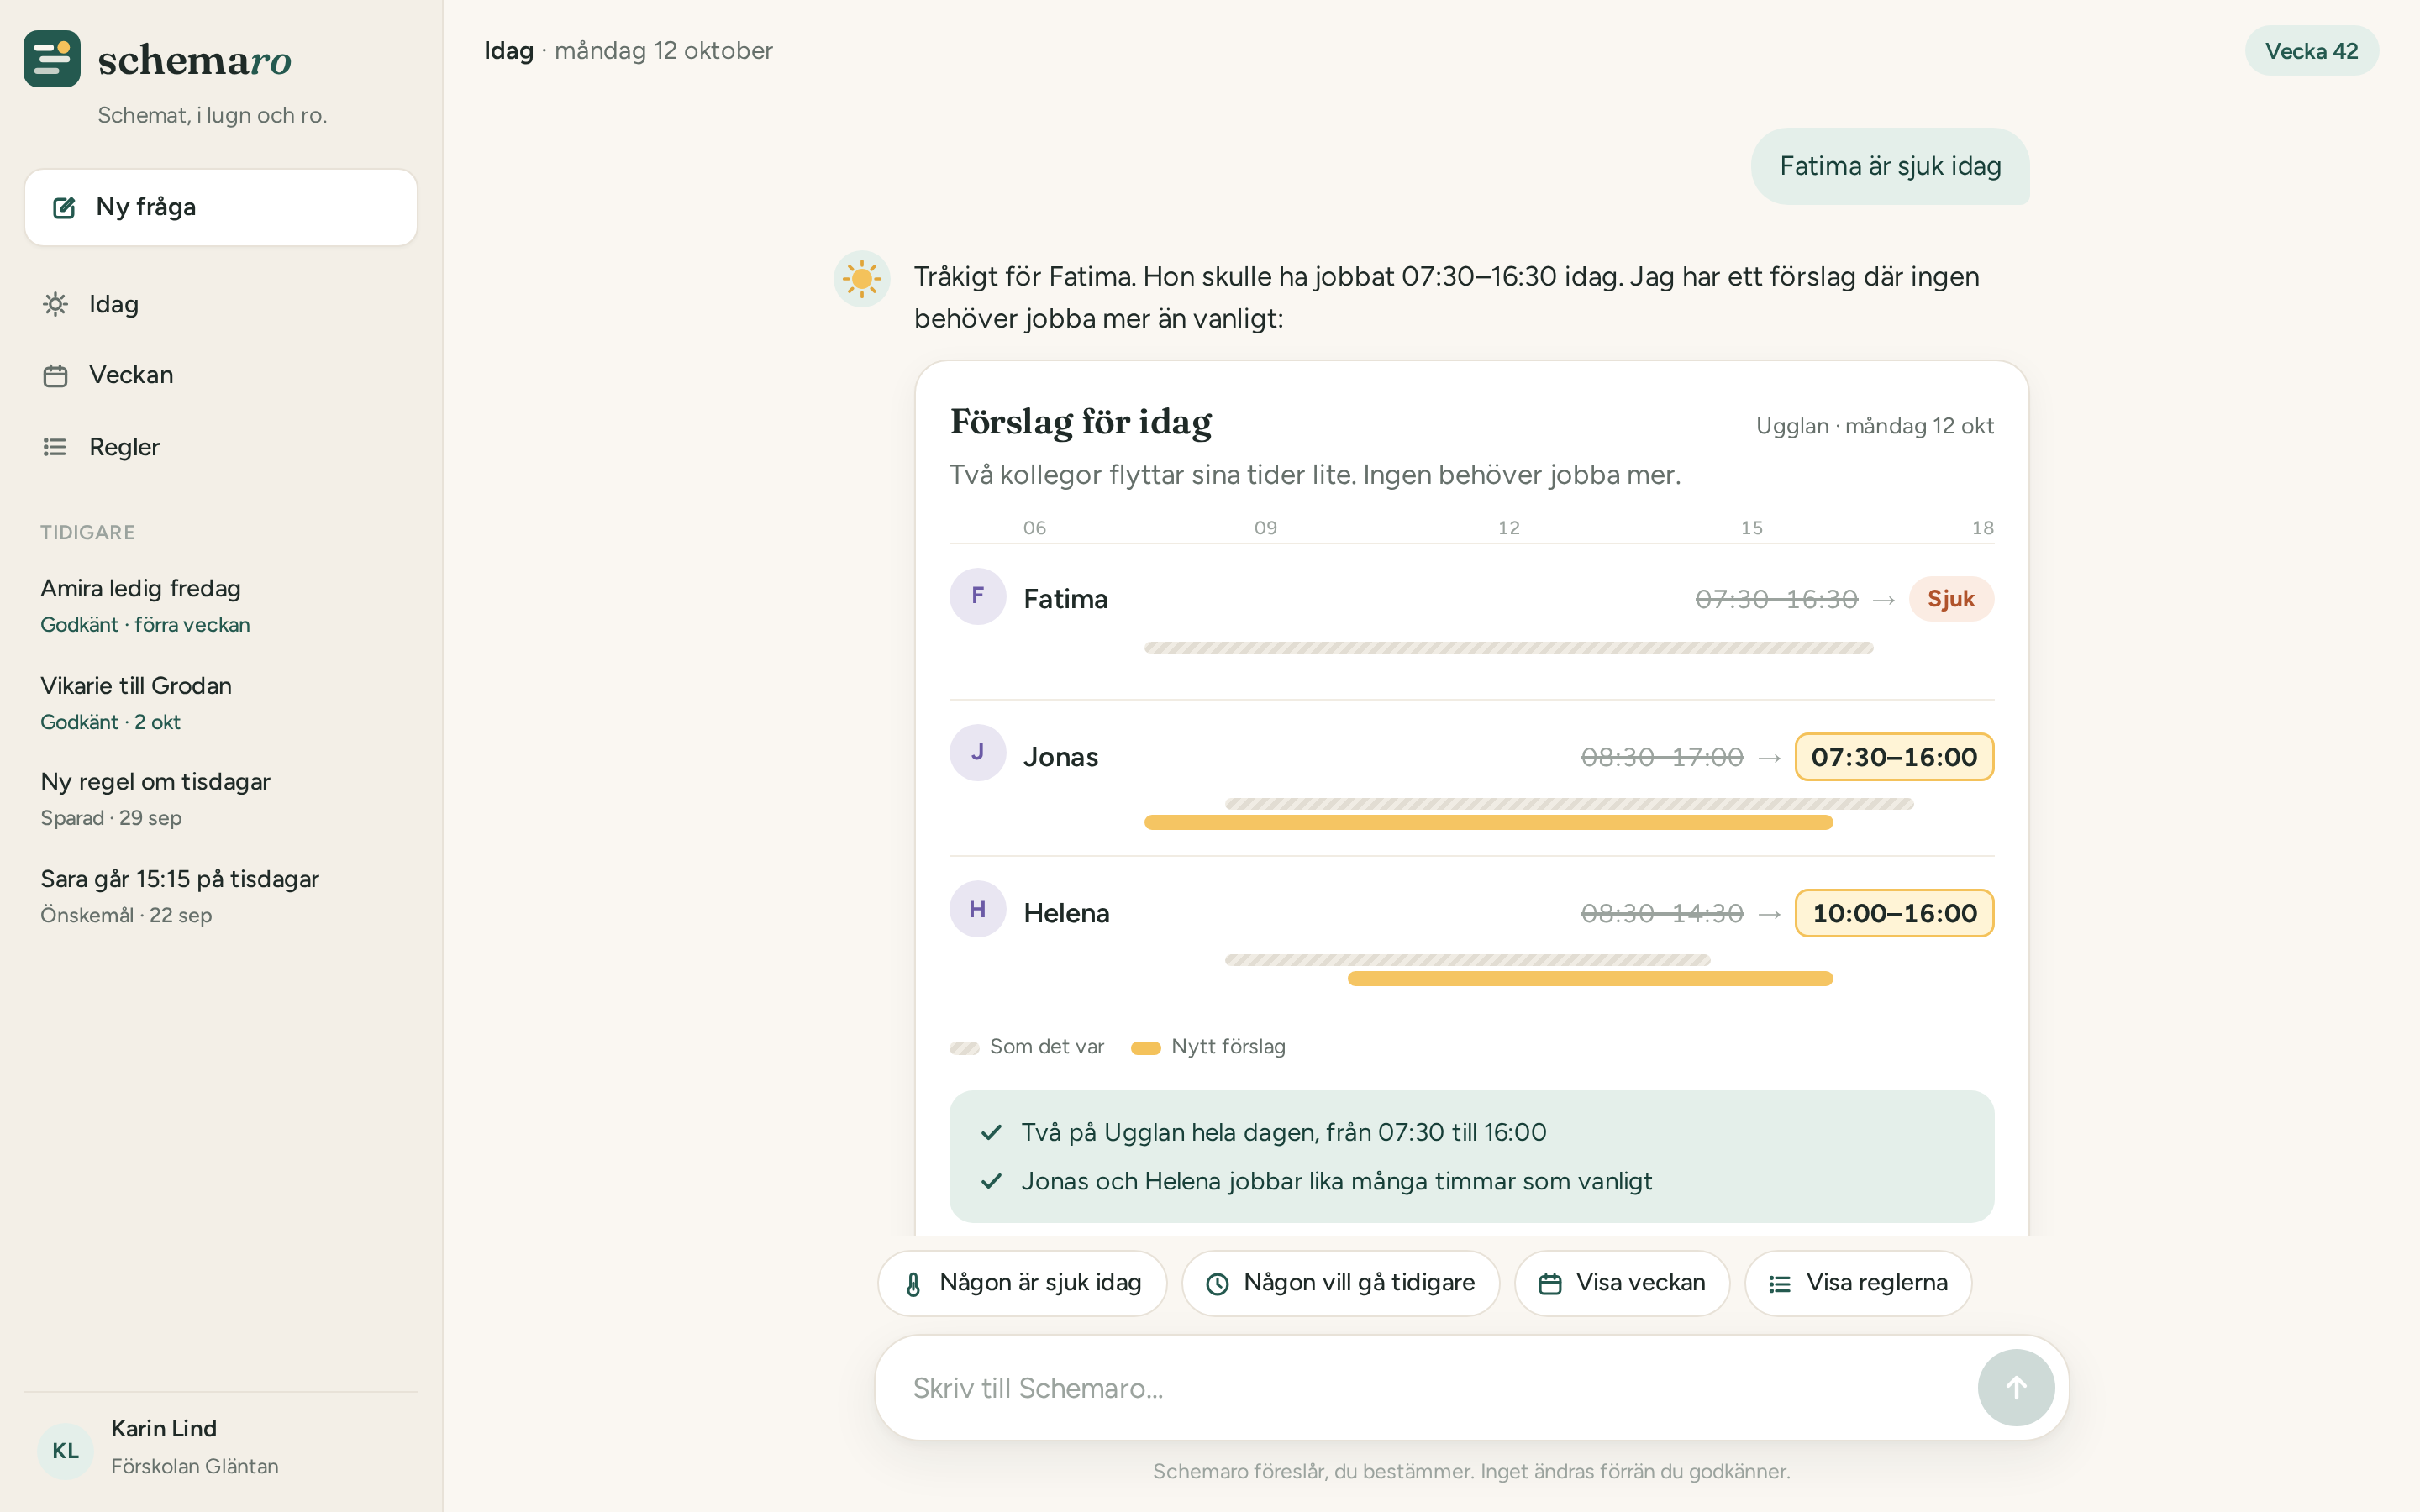The width and height of the screenshot is (2420, 1512).
Task: Open the Regler view in sidebar
Action: pos(221,447)
